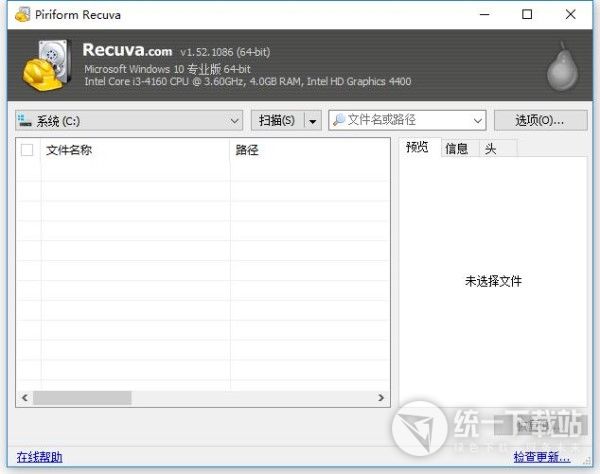600x474 pixels.
Task: Click the 未选择文件 preview message
Action: pyautogui.click(x=493, y=281)
